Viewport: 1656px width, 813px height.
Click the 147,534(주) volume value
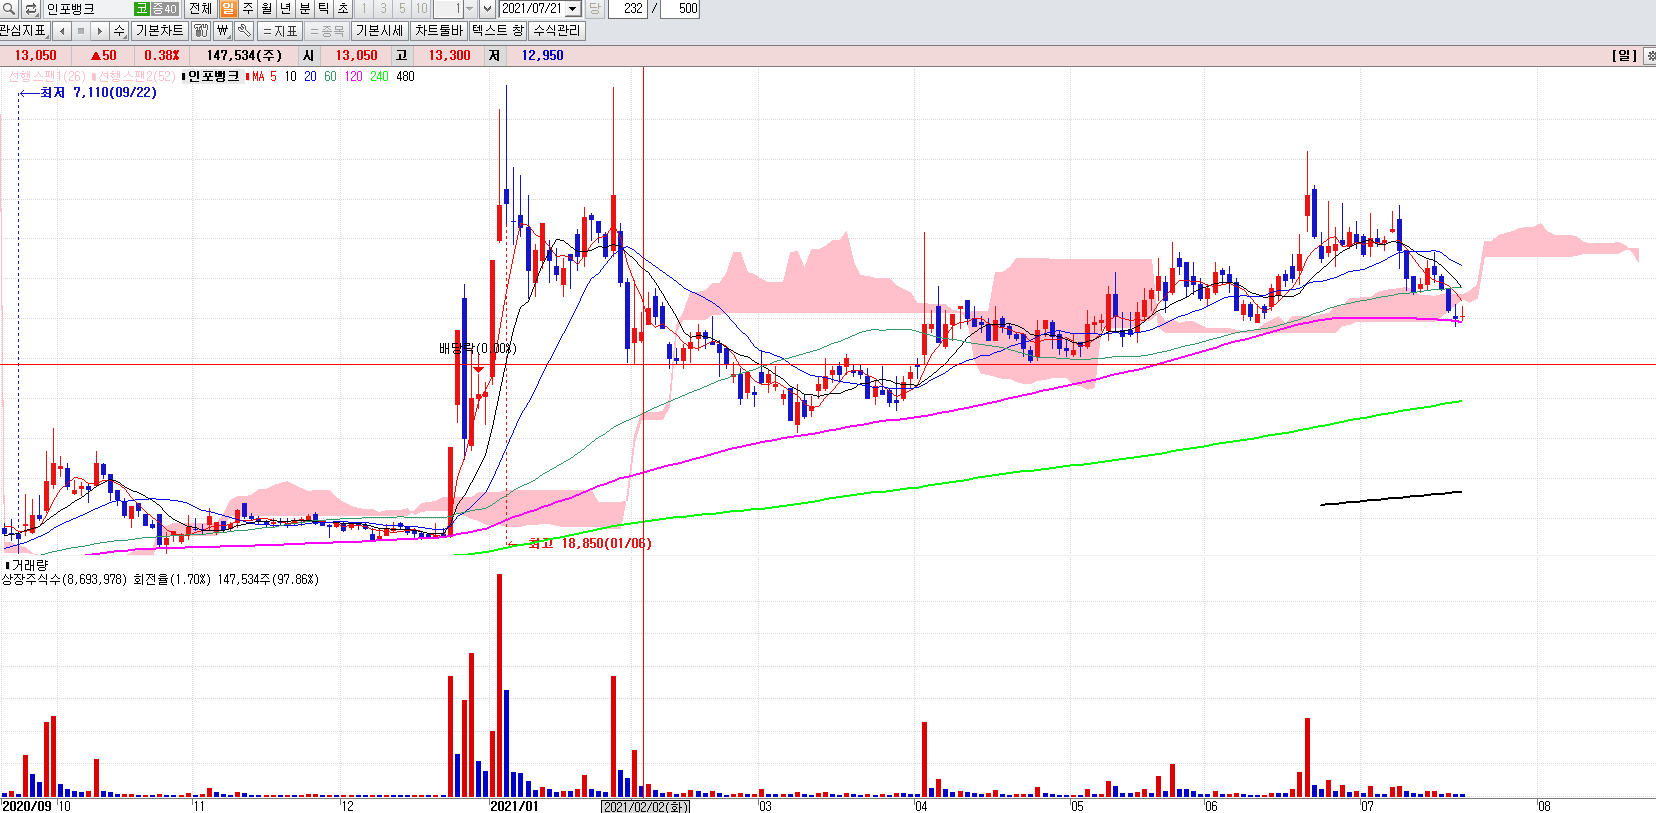244,56
